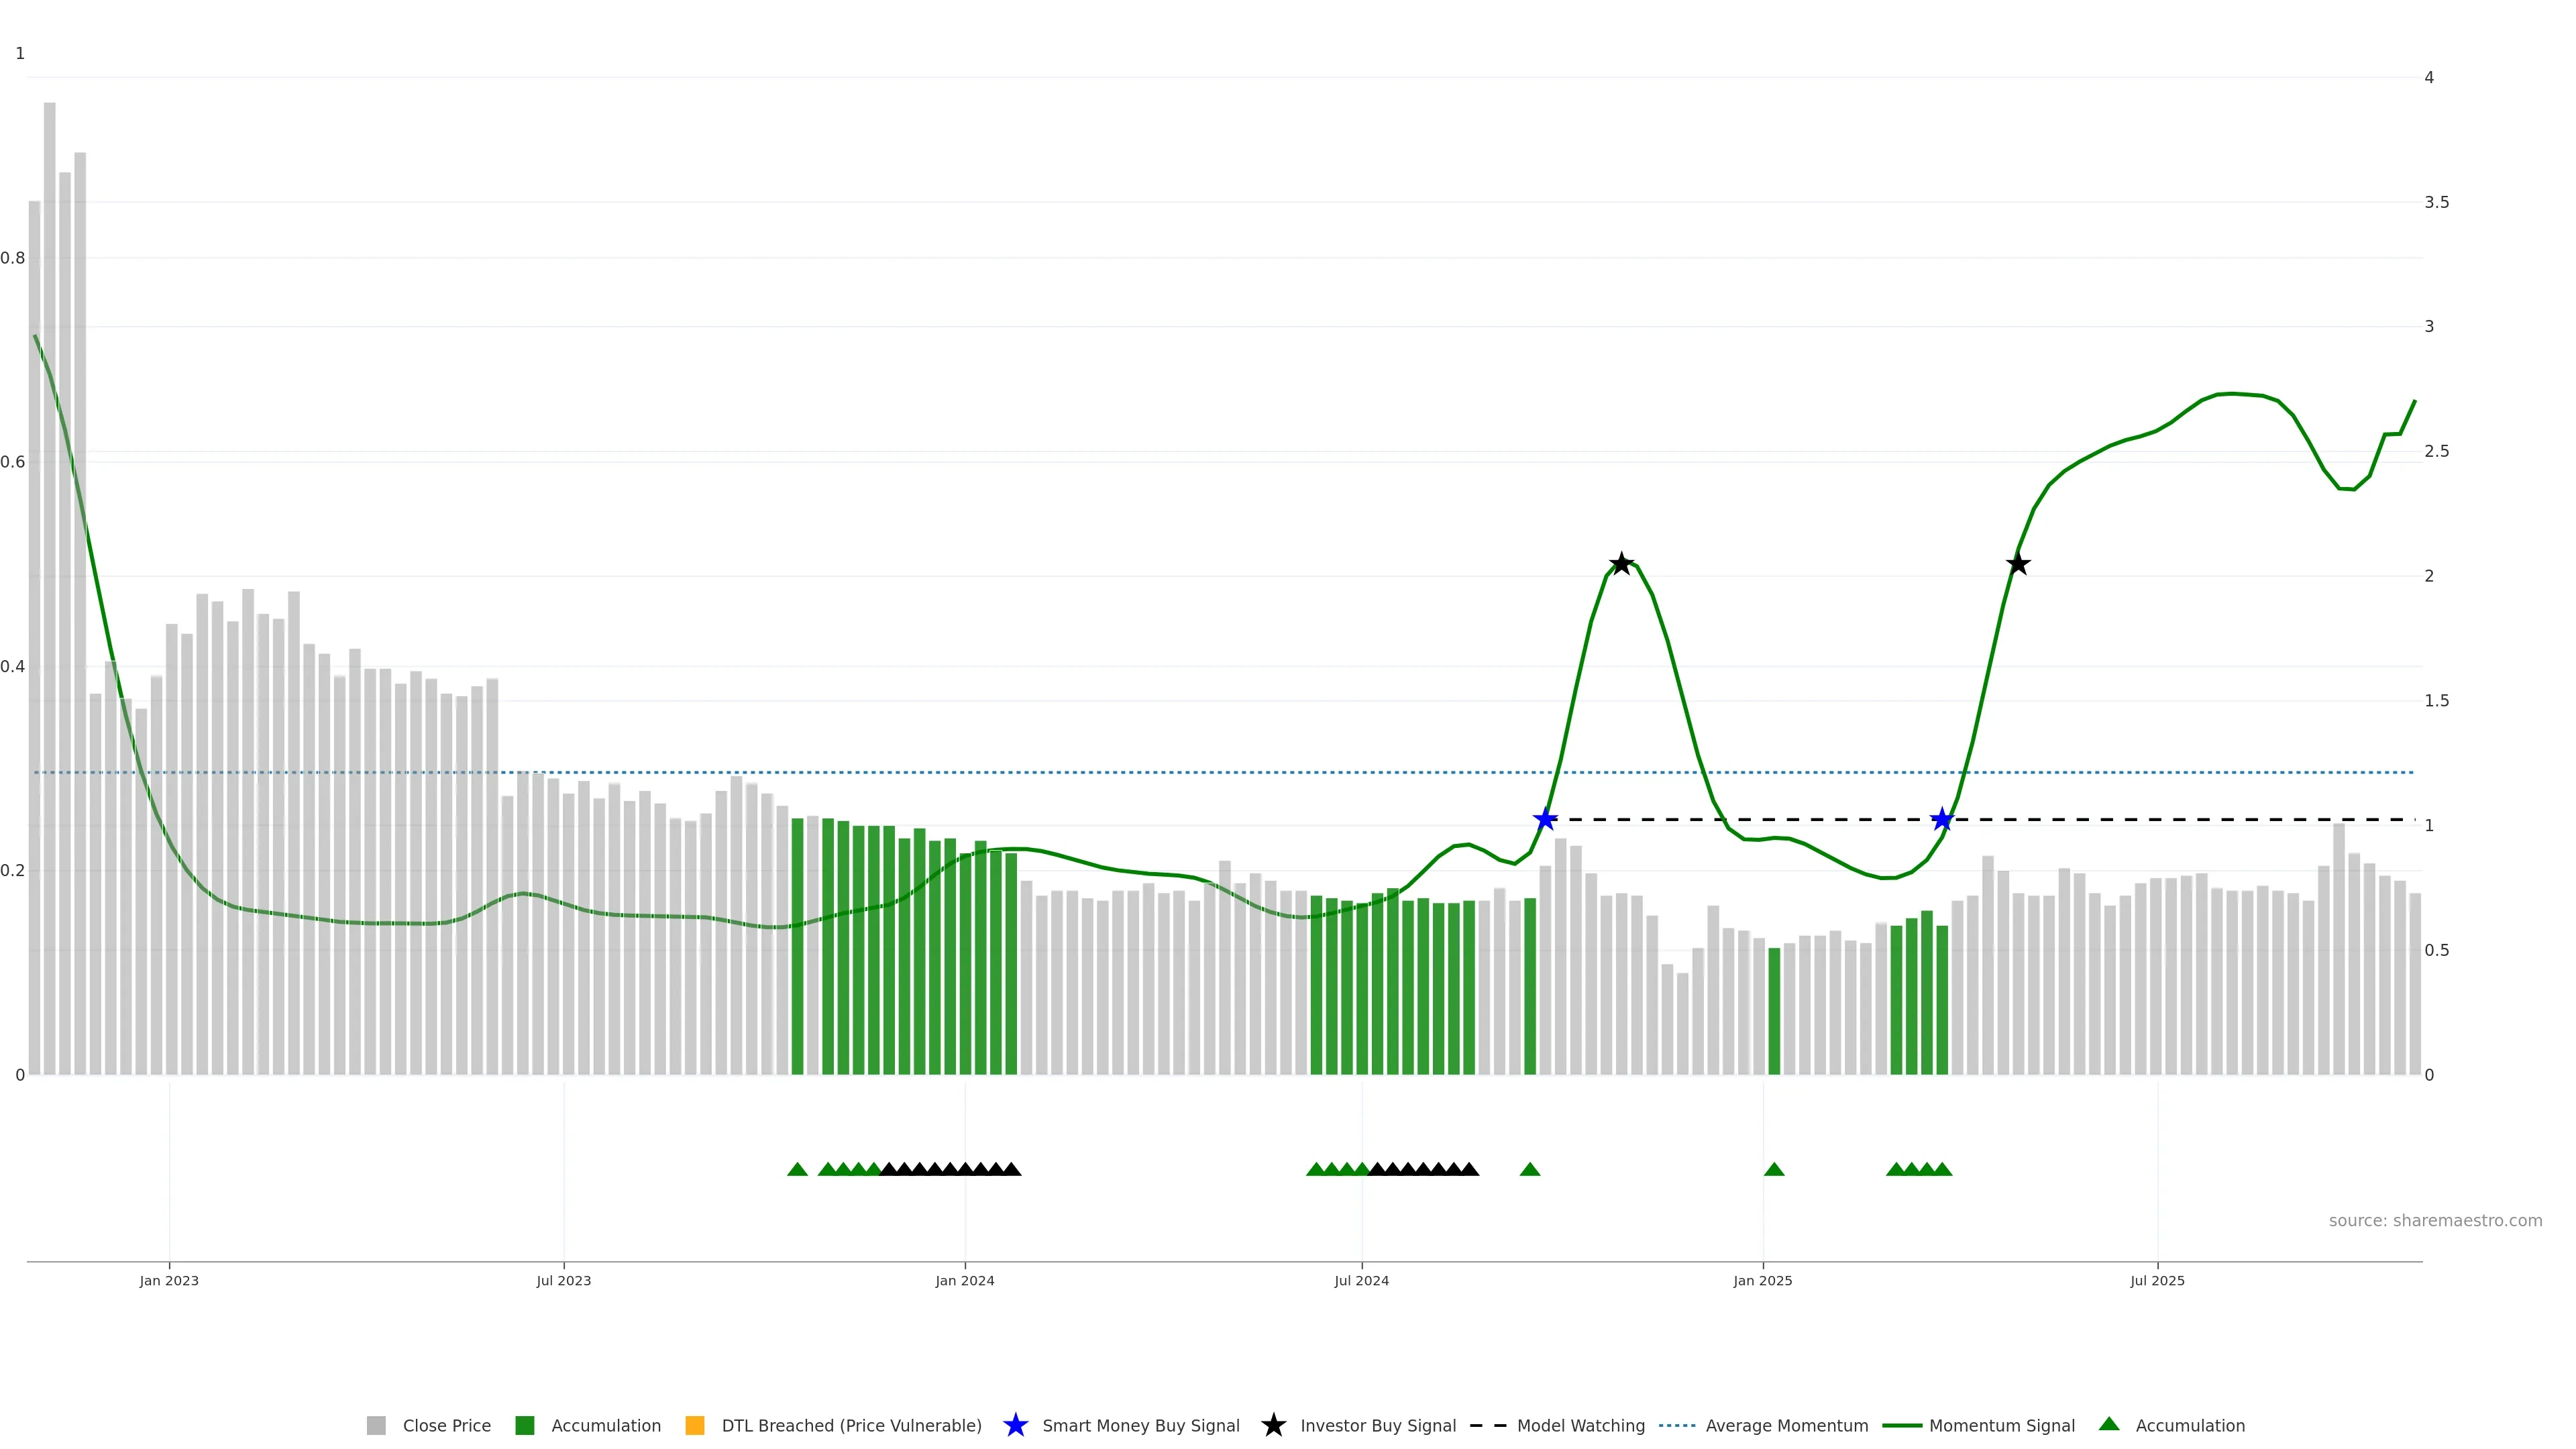This screenshot has height=1449, width=2576.
Task: Click the black star Investor Buy legend icon
Action: click(x=1273, y=1425)
